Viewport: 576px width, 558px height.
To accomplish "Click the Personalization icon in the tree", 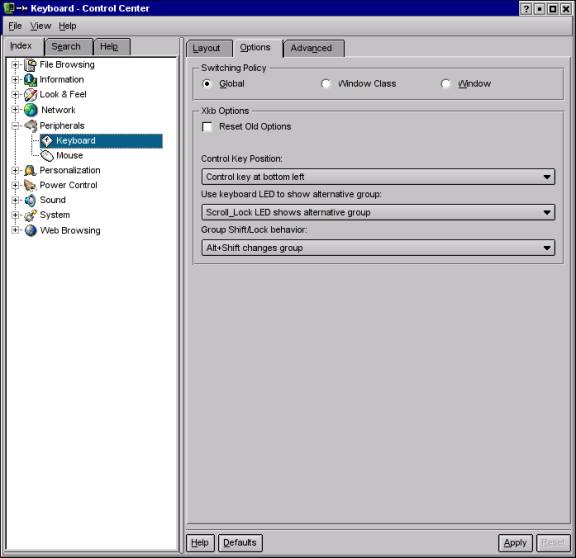I will 30,170.
